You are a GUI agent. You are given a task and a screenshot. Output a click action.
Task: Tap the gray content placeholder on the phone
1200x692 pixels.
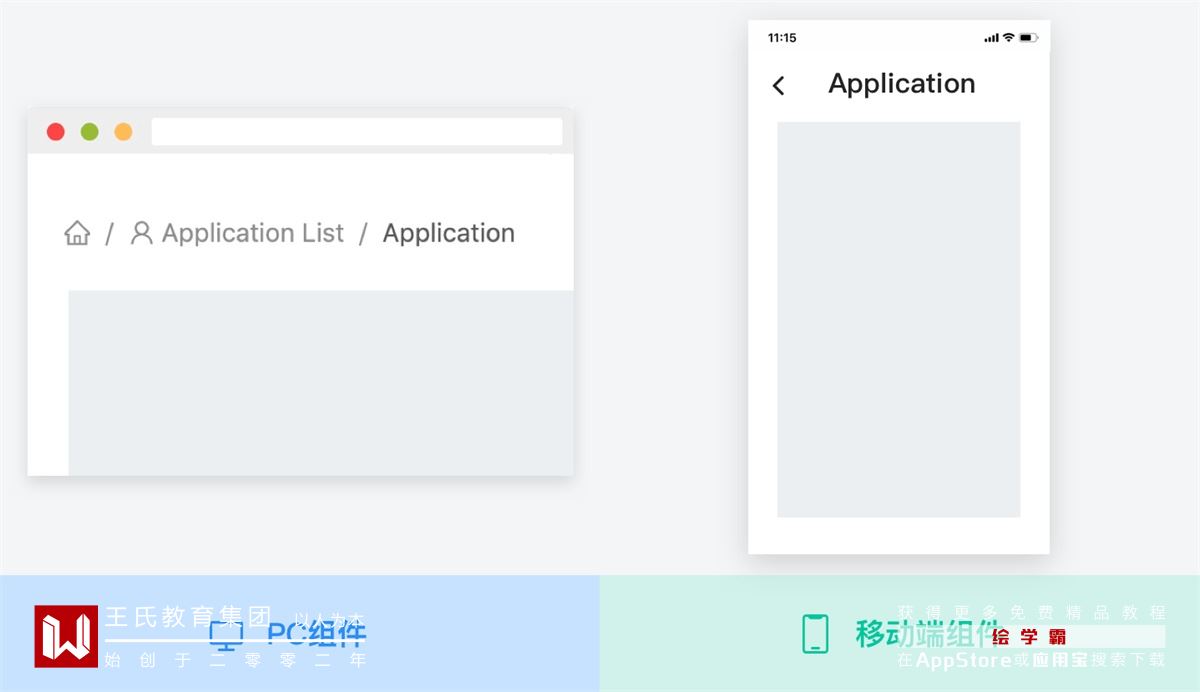click(x=898, y=320)
